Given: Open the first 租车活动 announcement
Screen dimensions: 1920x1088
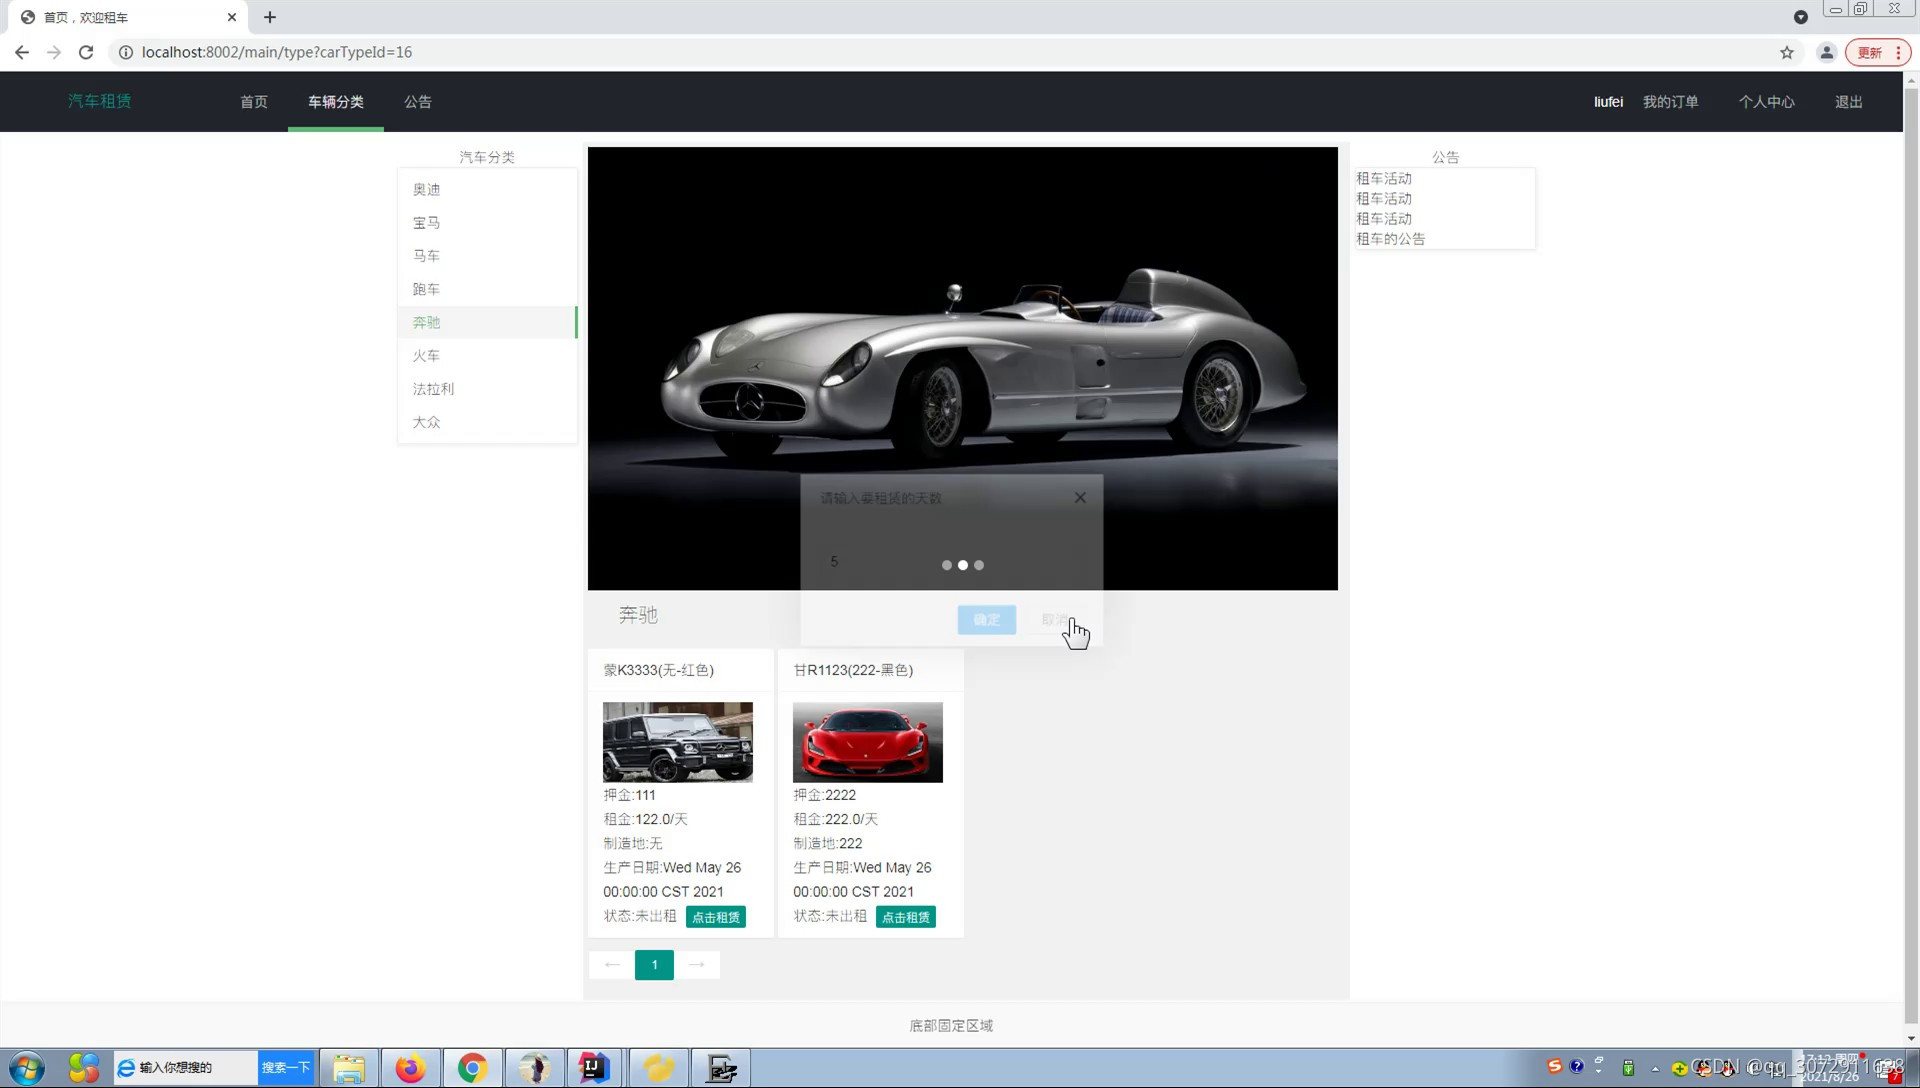Looking at the screenshot, I should [1384, 178].
